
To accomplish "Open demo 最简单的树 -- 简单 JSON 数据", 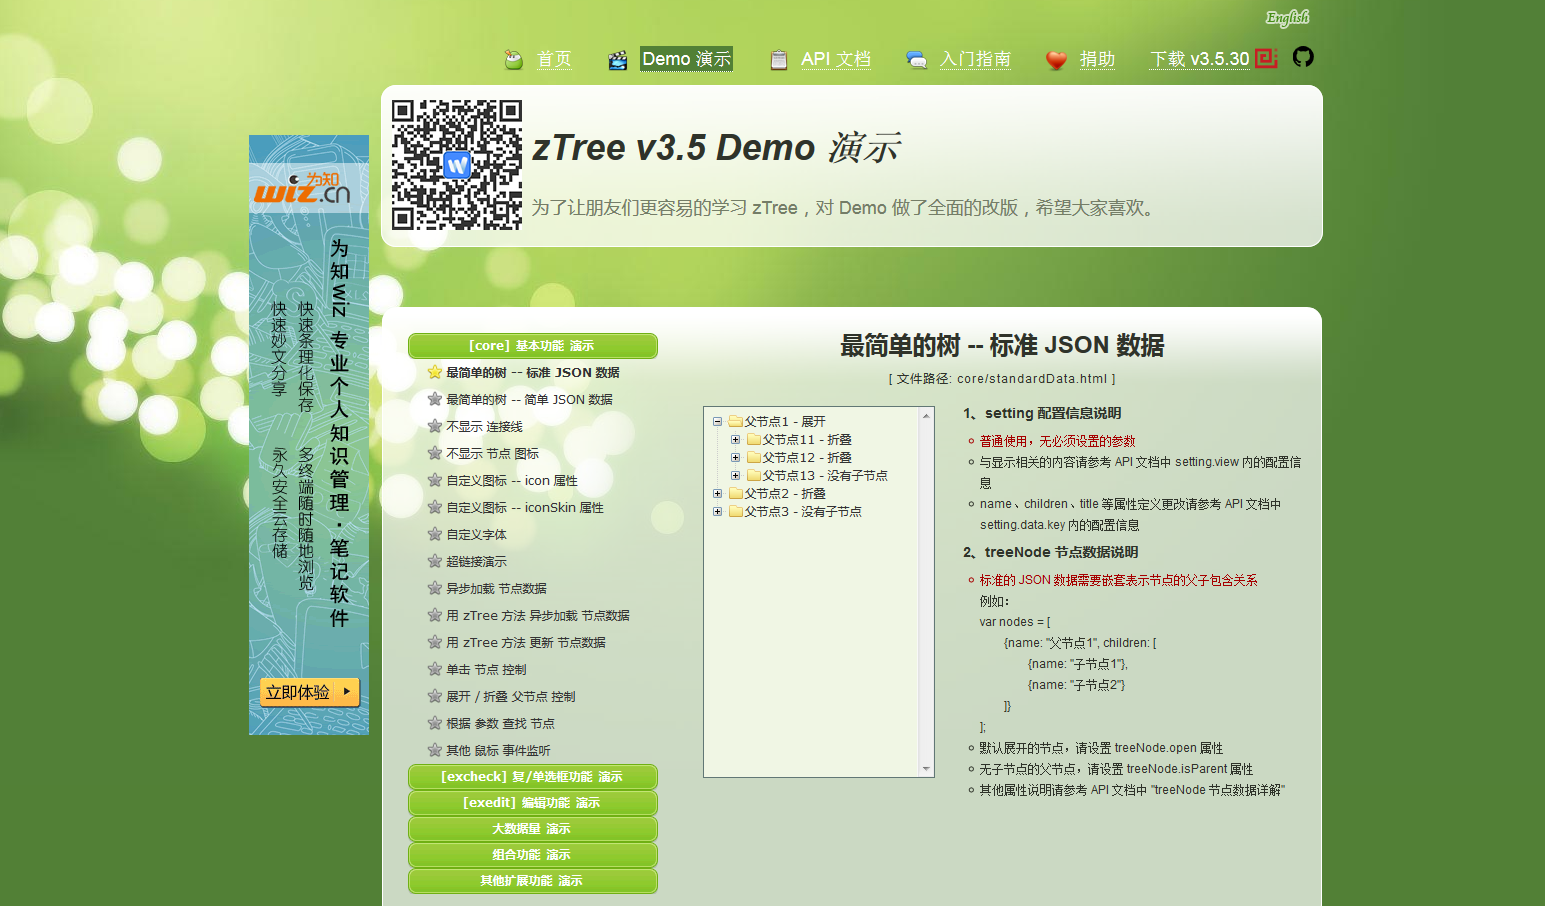I will [529, 400].
